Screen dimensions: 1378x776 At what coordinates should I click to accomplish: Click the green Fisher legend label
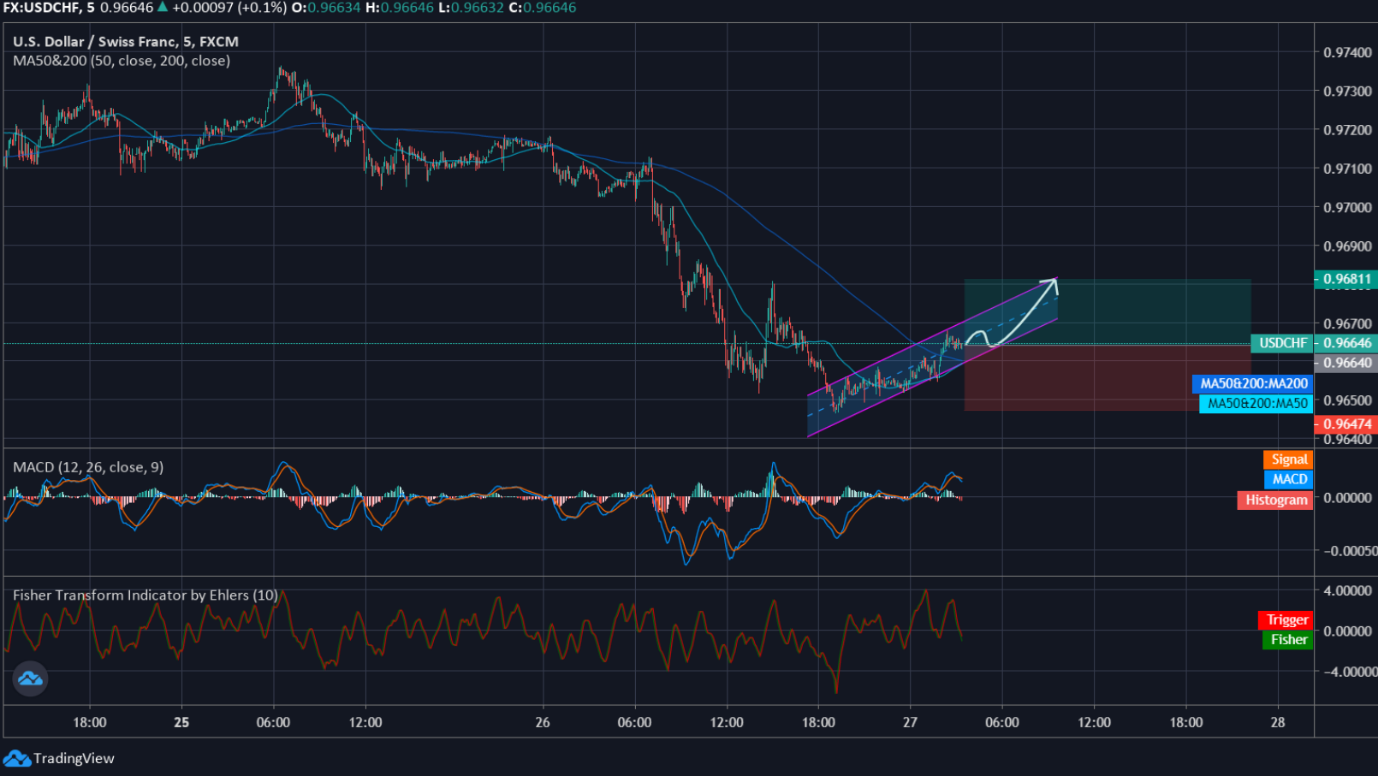[1287, 640]
